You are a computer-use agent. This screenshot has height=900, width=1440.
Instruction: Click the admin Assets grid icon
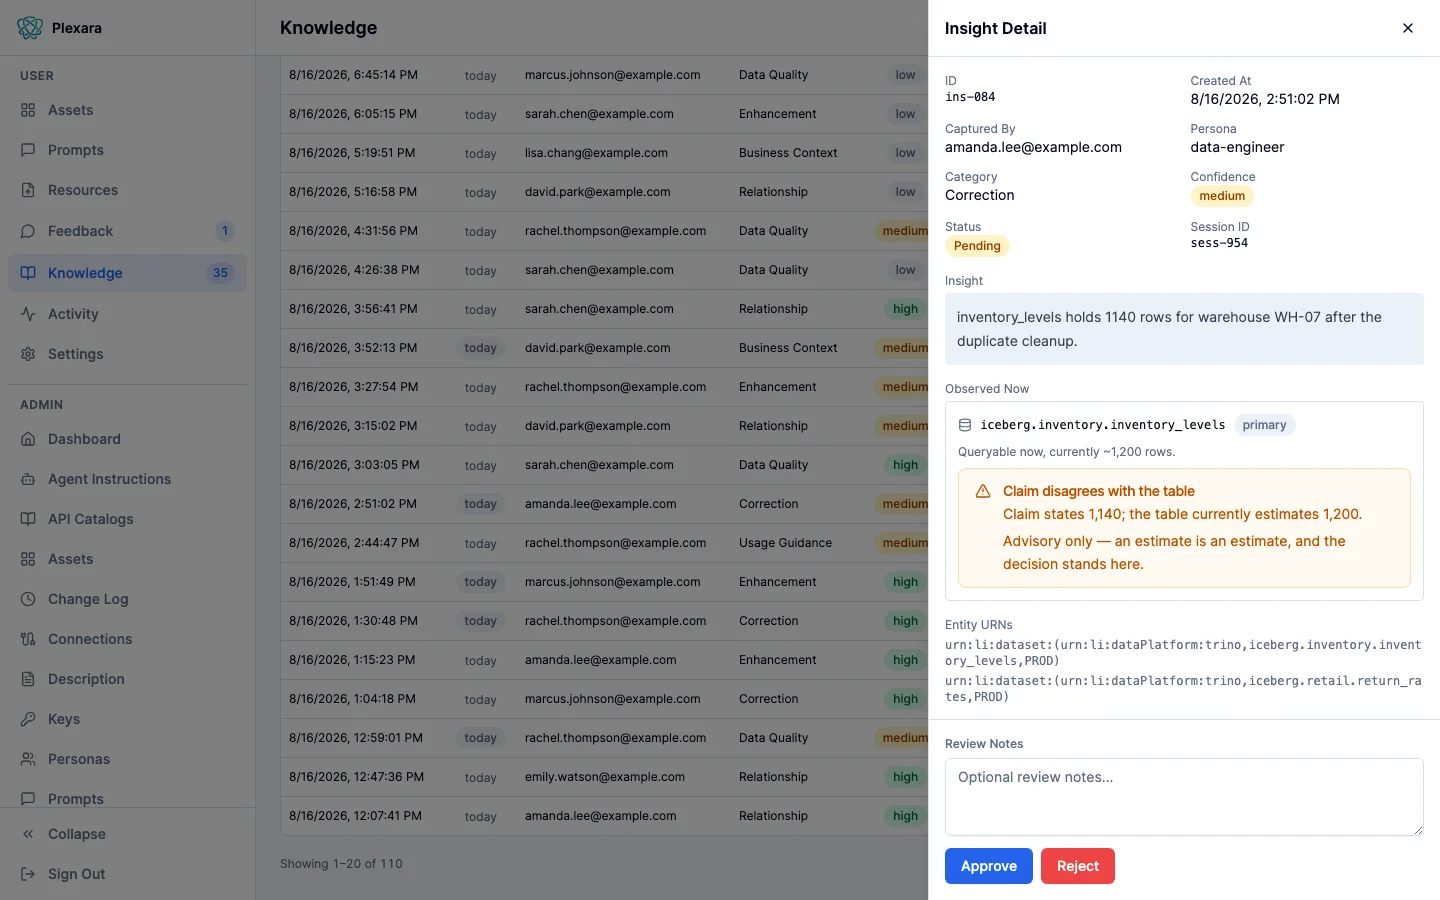[x=28, y=559]
